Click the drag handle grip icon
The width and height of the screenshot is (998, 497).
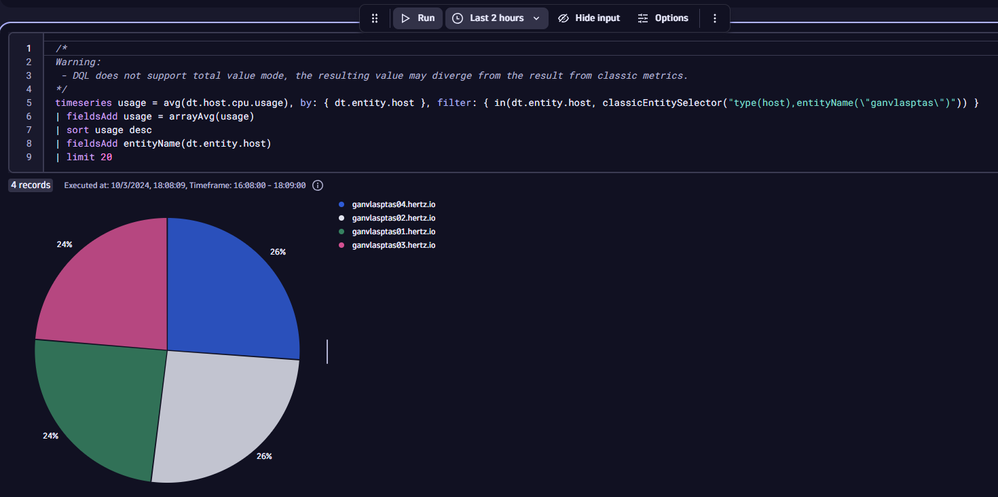coord(375,18)
